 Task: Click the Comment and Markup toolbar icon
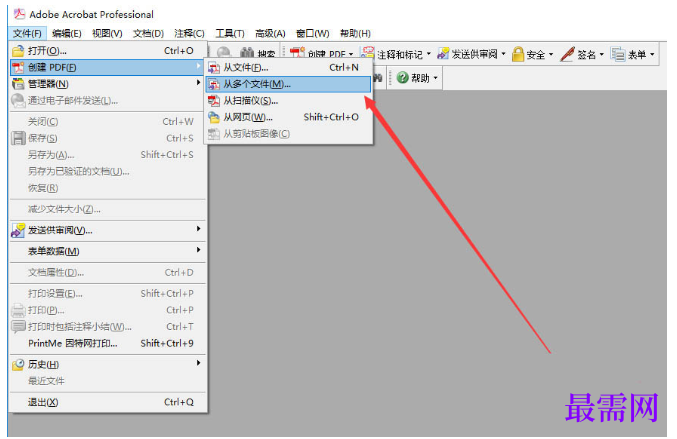(x=367, y=54)
